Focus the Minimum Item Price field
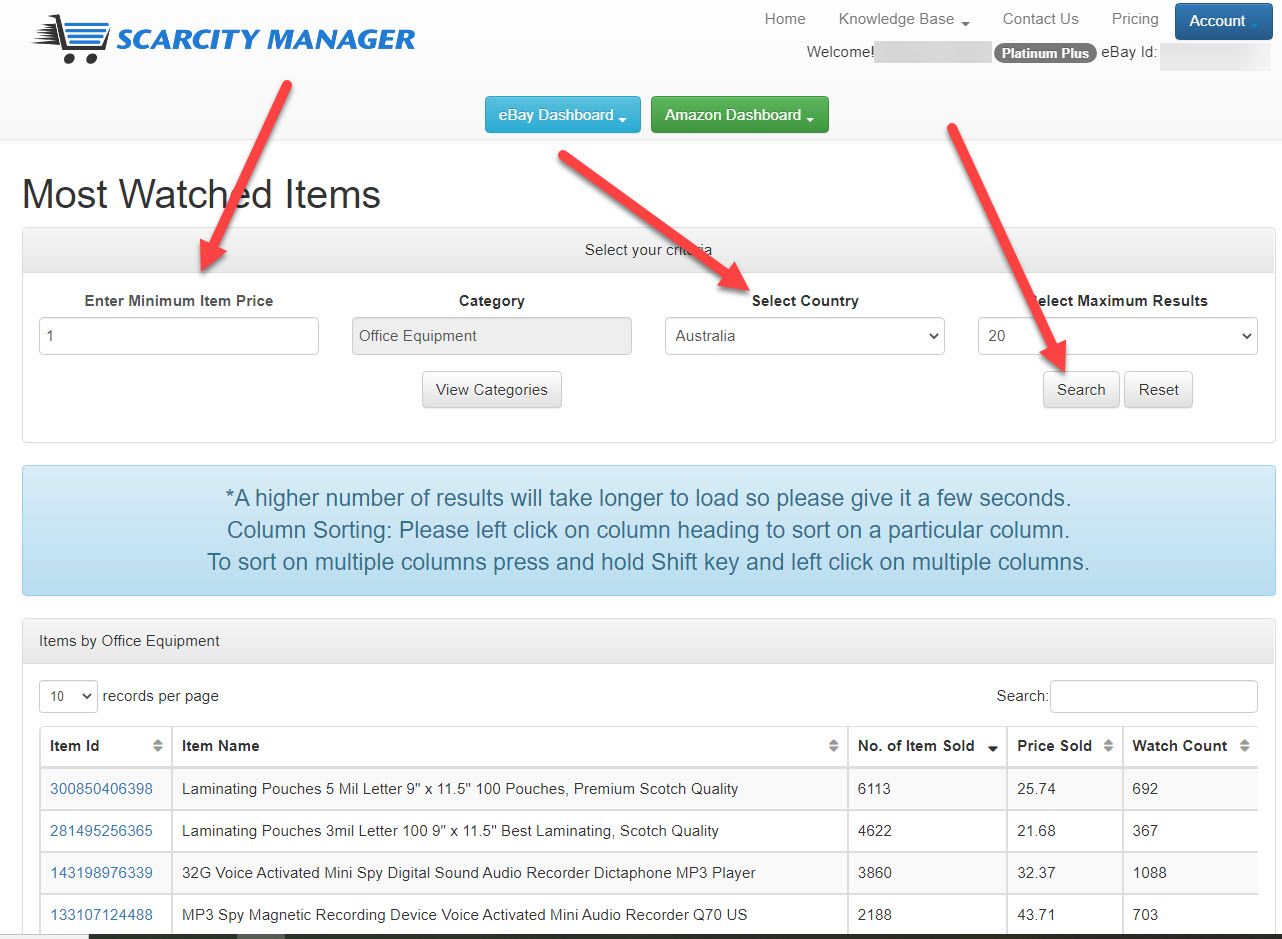Screen dimensions: 1282x939 [x=179, y=336]
